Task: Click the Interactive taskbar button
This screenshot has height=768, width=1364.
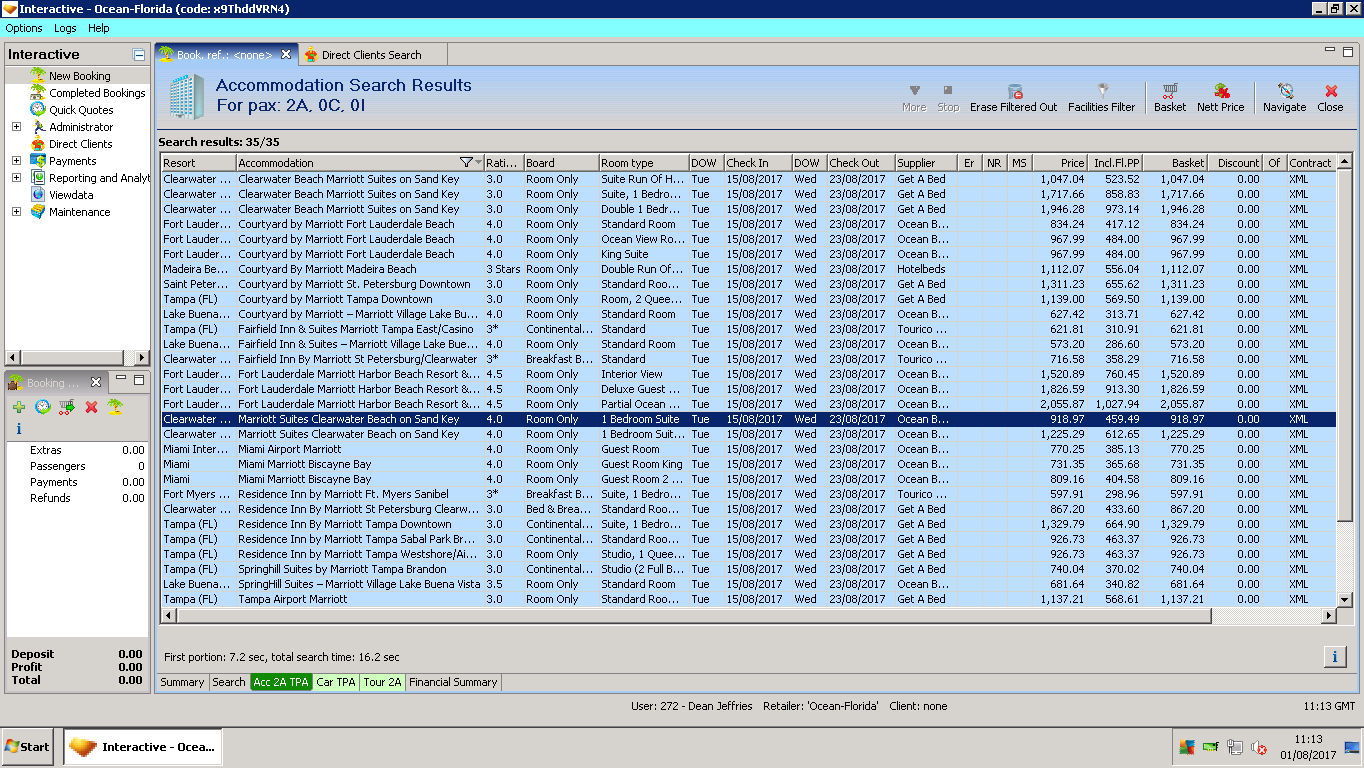Action: (143, 747)
